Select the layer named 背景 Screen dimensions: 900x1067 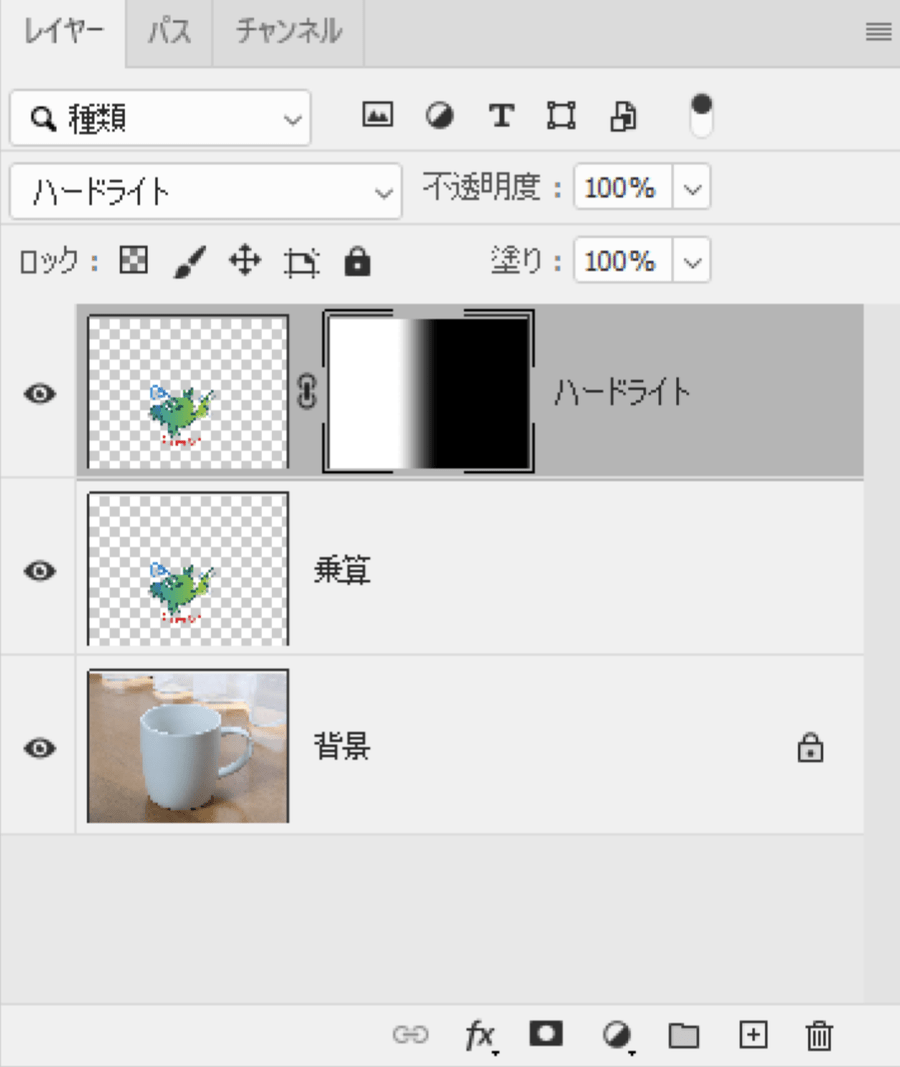coord(342,746)
